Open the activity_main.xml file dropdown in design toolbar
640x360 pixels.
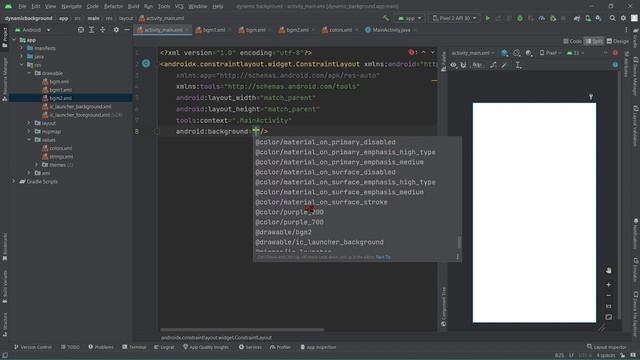(x=473, y=53)
